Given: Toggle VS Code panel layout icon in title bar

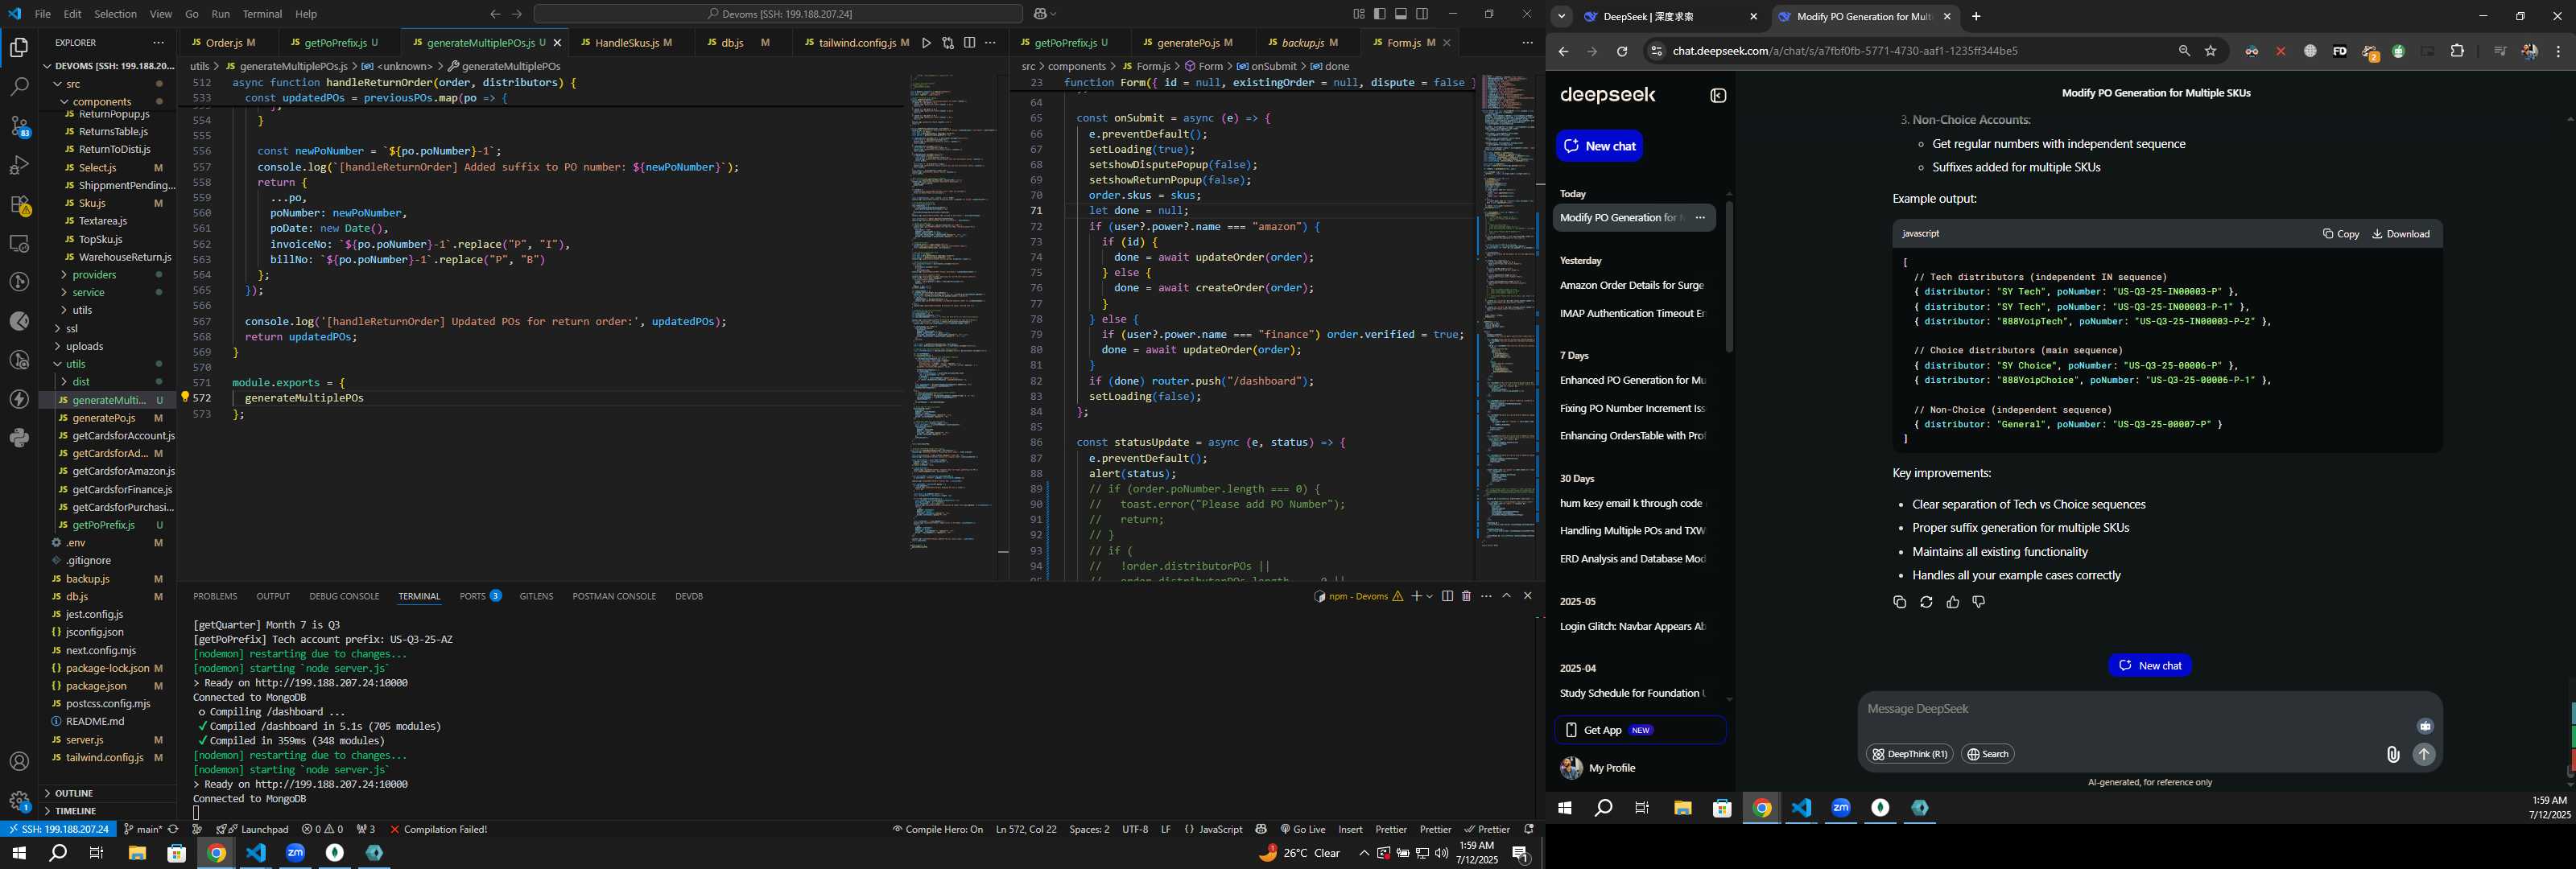Looking at the screenshot, I should click(x=1401, y=14).
